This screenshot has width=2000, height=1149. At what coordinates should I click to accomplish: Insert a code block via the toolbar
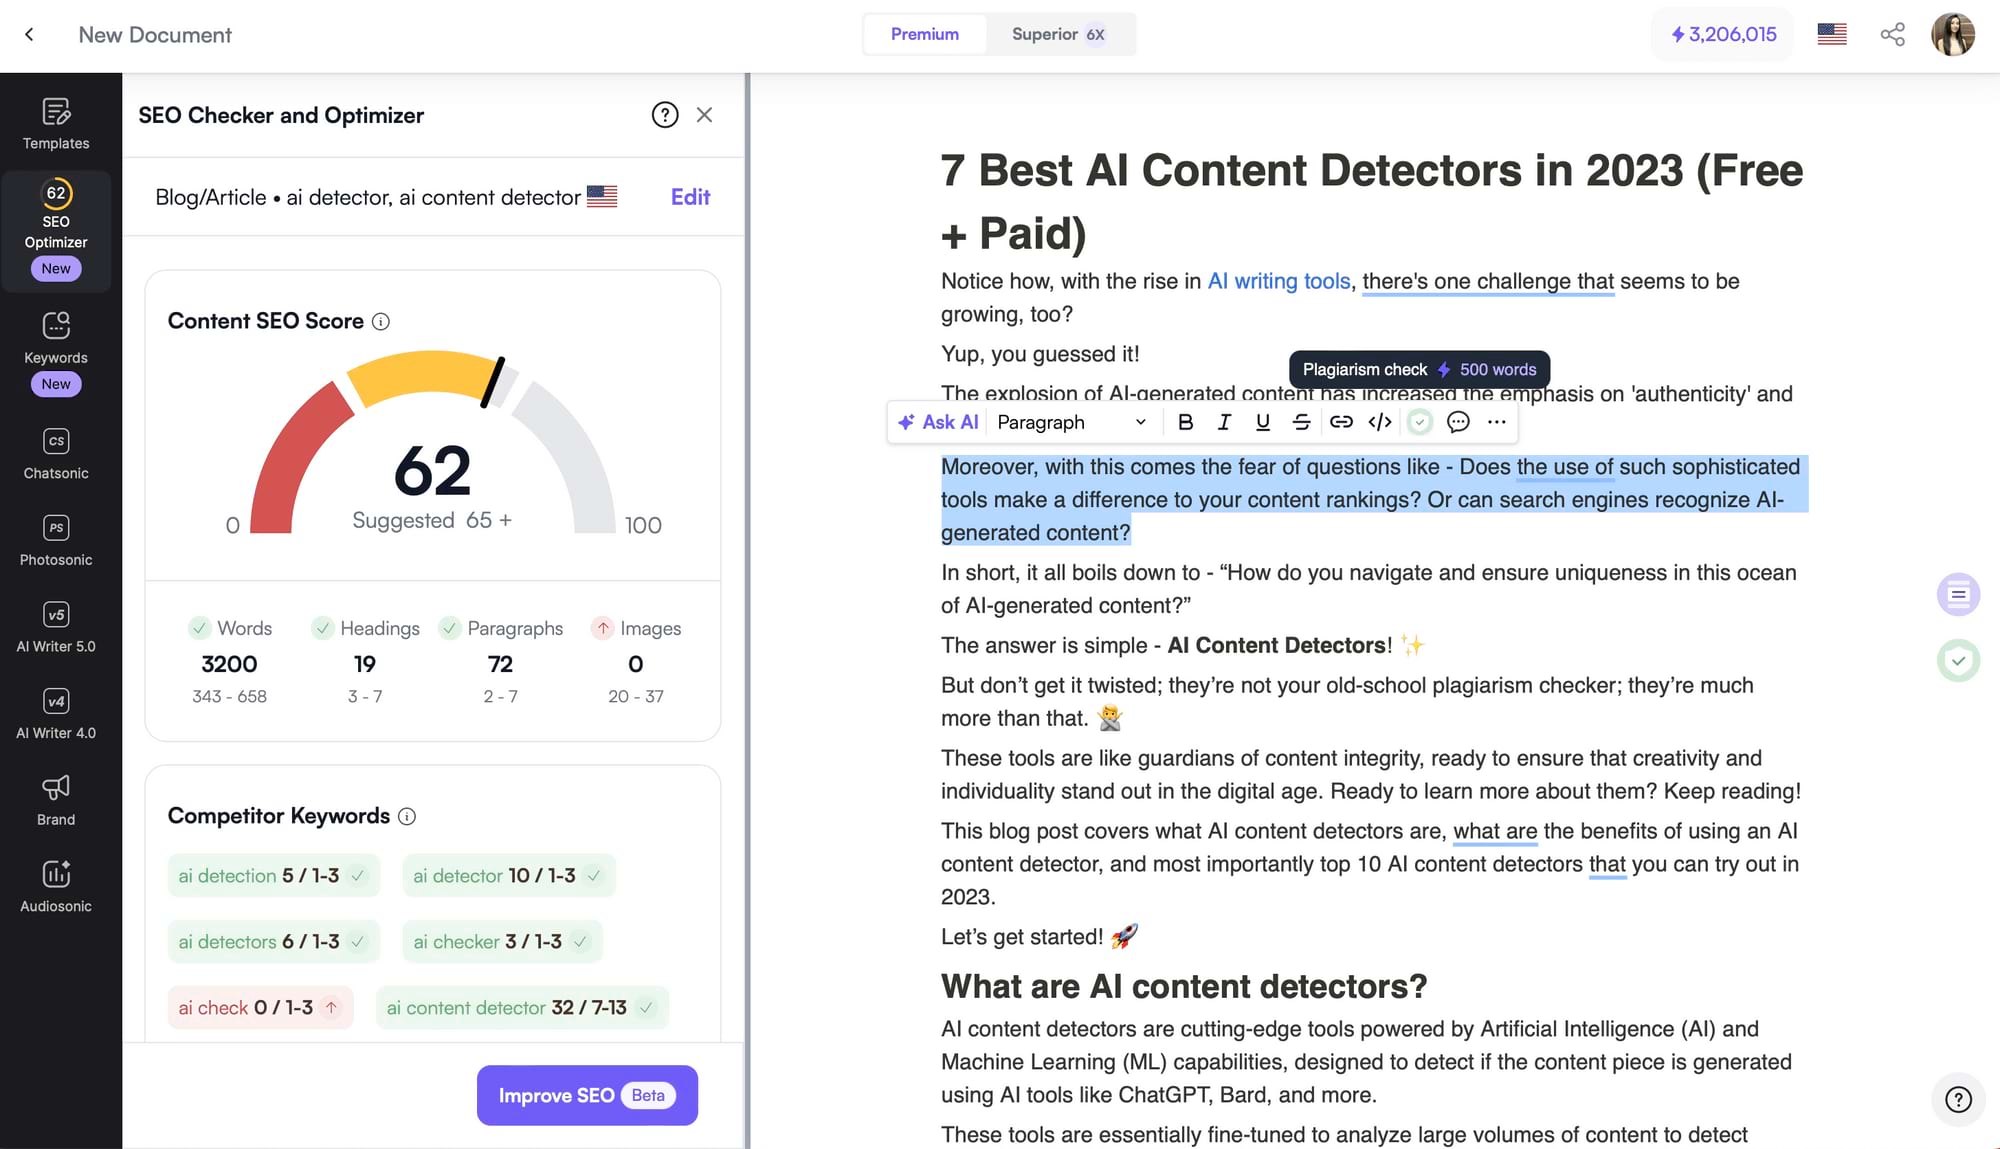1380,422
